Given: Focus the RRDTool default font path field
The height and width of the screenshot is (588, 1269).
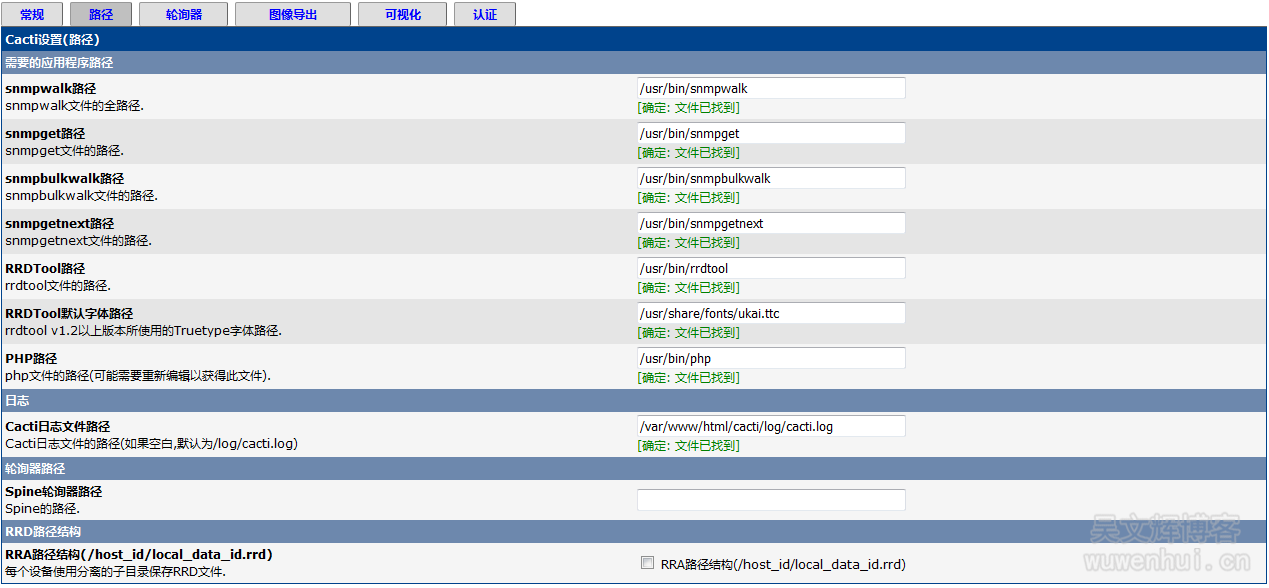Looking at the screenshot, I should (x=770, y=314).
